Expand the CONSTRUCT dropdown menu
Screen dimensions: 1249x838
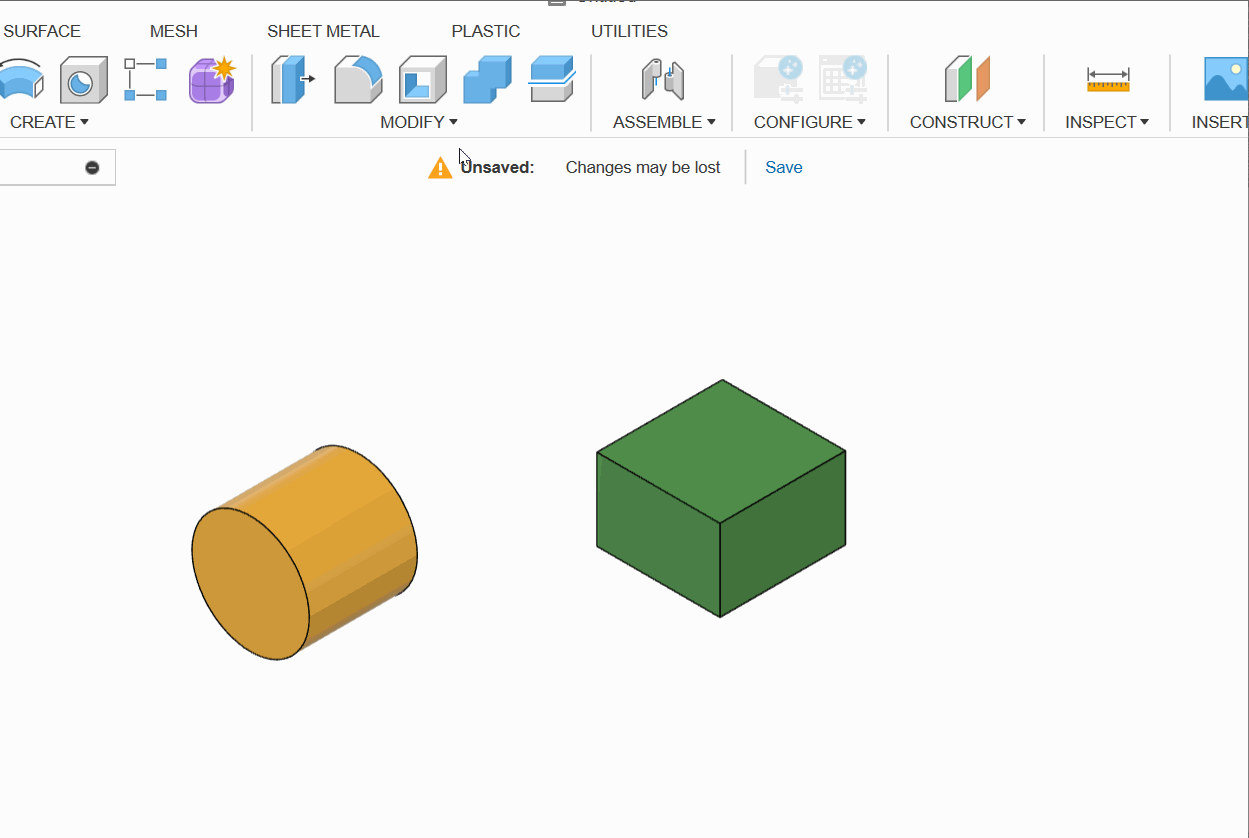966,122
